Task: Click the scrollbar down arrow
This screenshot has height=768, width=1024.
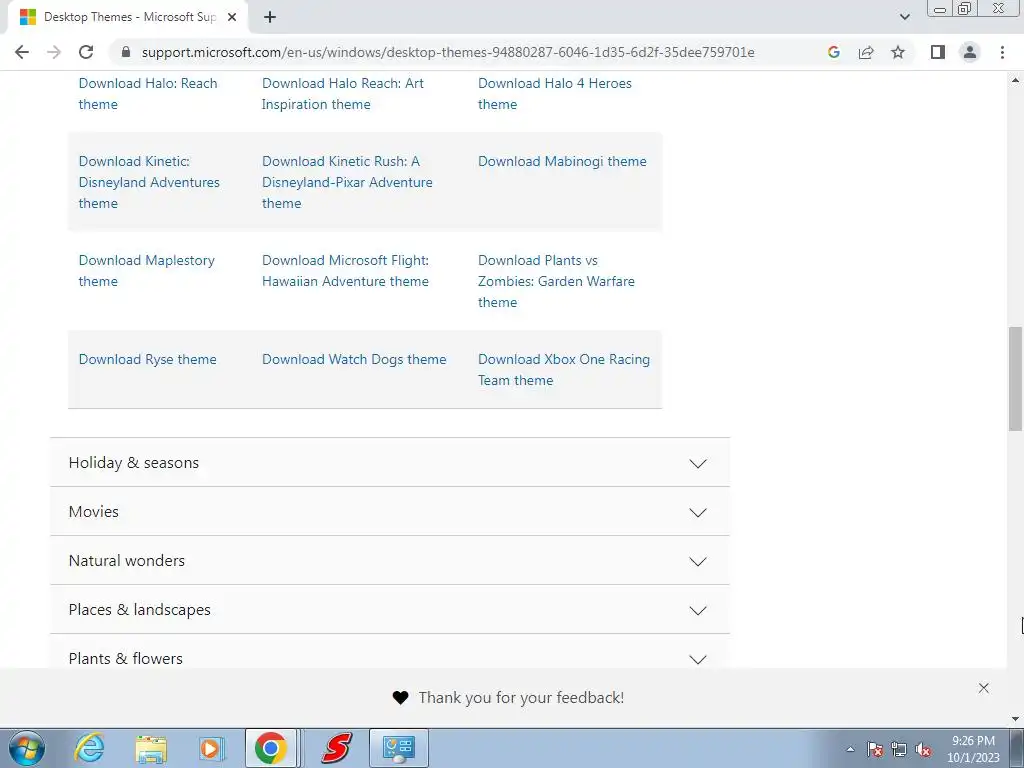Action: 1015,719
